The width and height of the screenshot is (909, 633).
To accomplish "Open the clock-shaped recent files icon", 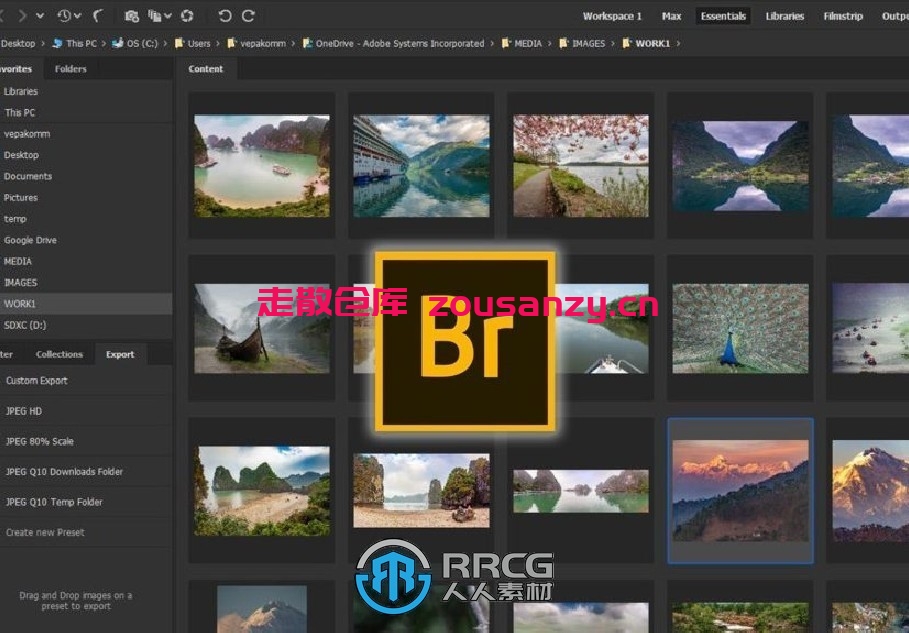I will (x=64, y=16).
